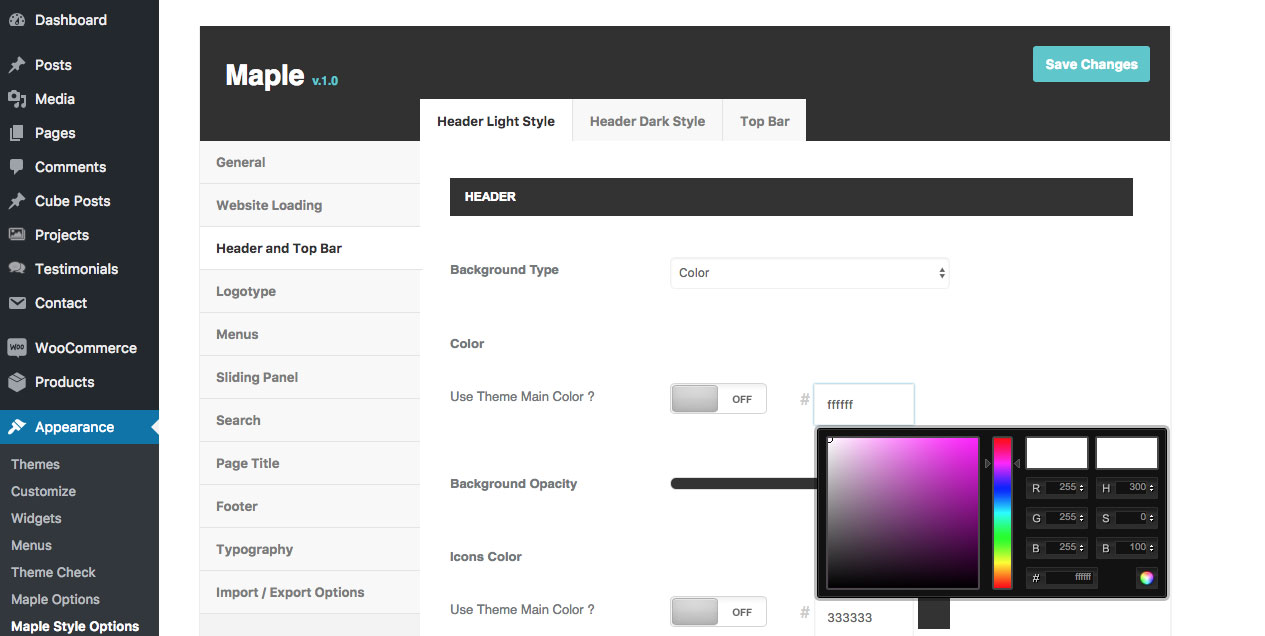The height and width of the screenshot is (636, 1265).
Task: Click the Save Changes button
Action: (x=1091, y=64)
